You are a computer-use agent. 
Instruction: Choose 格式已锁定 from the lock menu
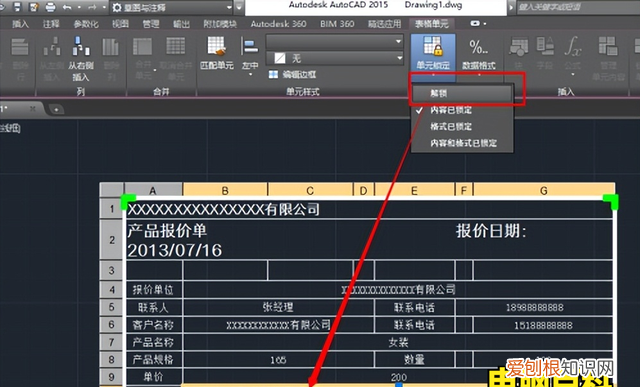point(462,127)
